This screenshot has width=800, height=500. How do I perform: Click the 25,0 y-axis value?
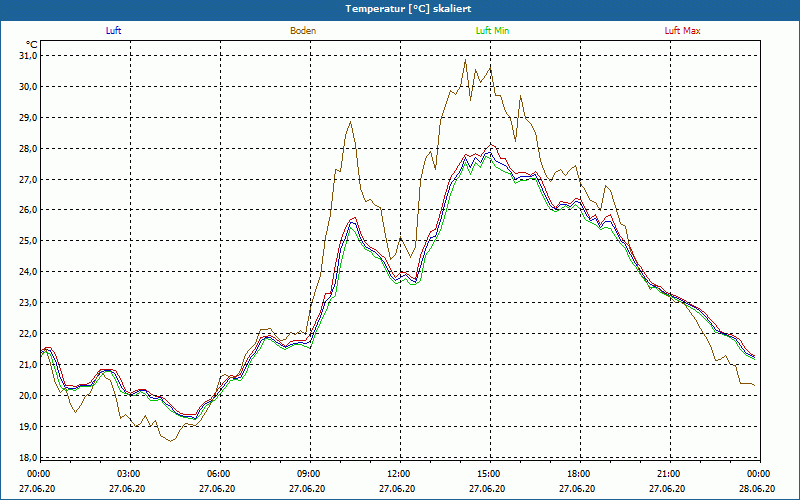tap(29, 241)
